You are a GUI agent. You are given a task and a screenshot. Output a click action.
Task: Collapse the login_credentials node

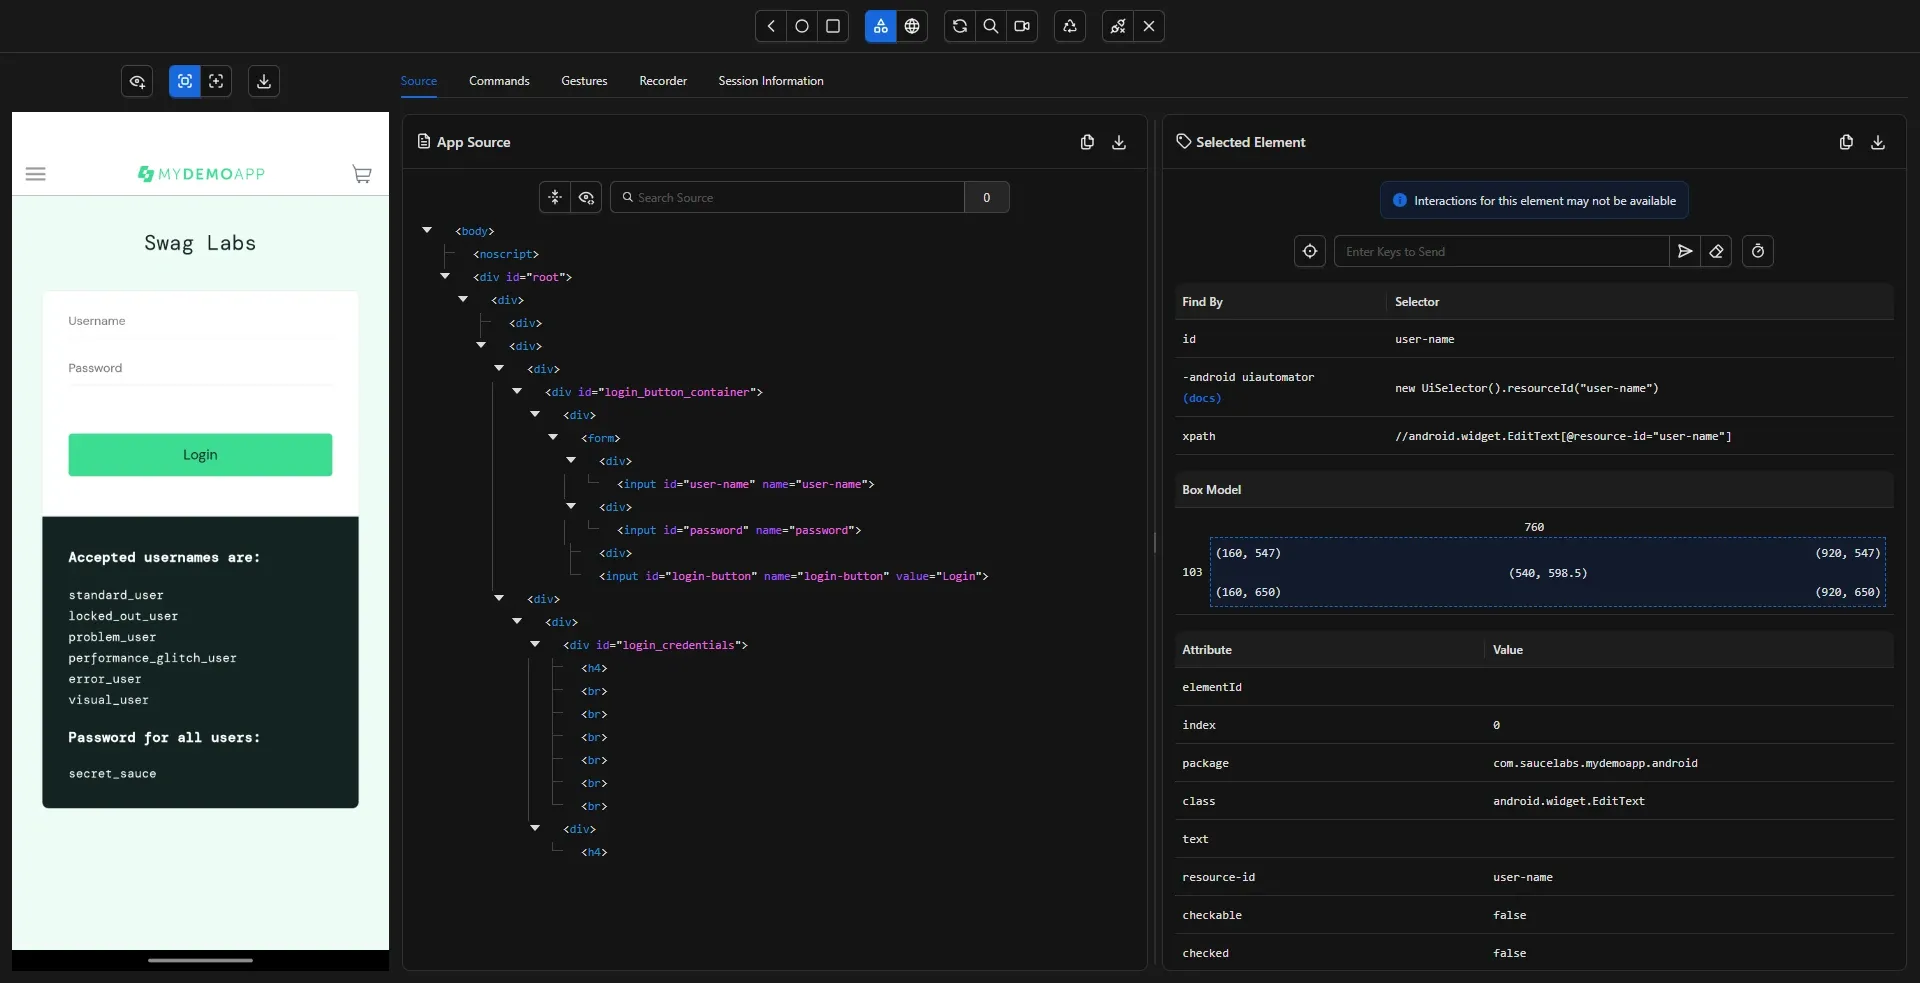tap(535, 644)
